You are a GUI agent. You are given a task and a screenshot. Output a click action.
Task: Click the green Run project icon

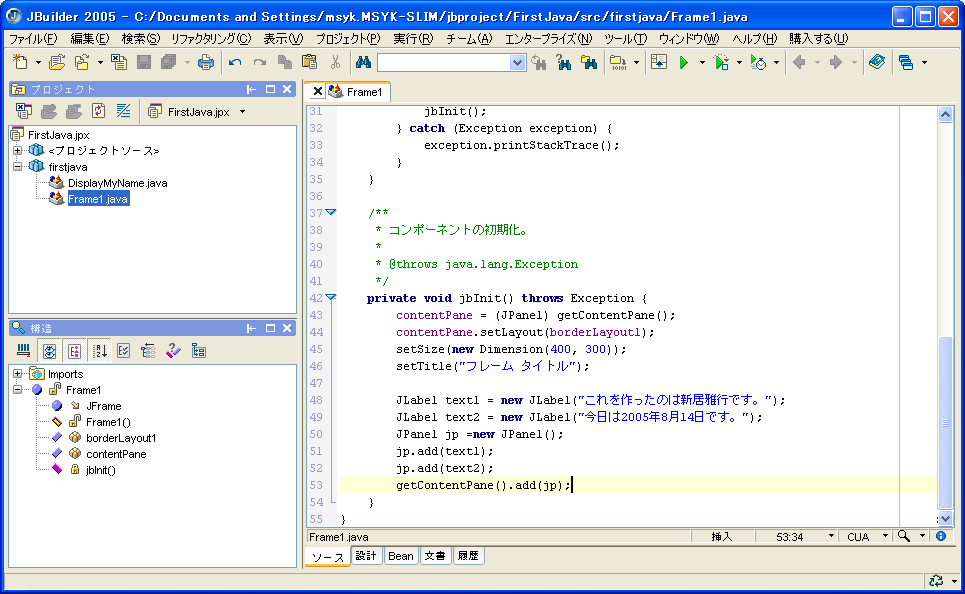click(684, 62)
